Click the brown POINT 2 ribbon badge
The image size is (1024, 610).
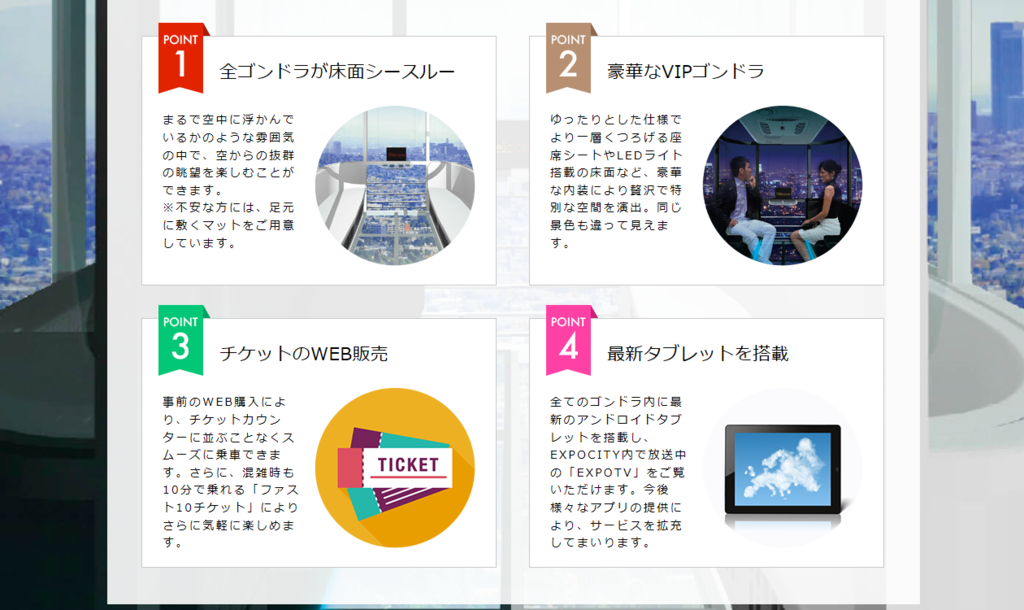[x=569, y=58]
